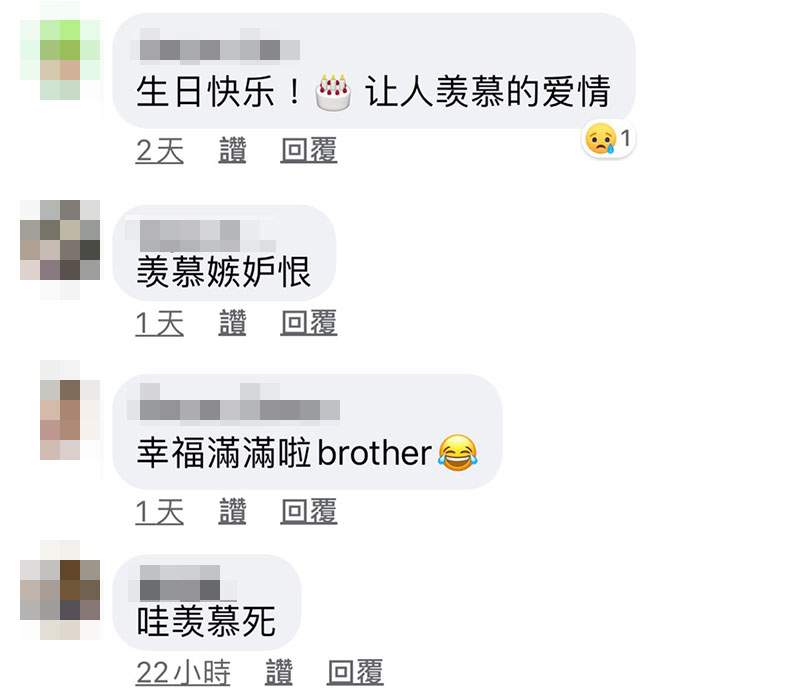Reply to the 生日快乐 comment via 回覆
Screen dimensions: 800x700
coord(309,150)
